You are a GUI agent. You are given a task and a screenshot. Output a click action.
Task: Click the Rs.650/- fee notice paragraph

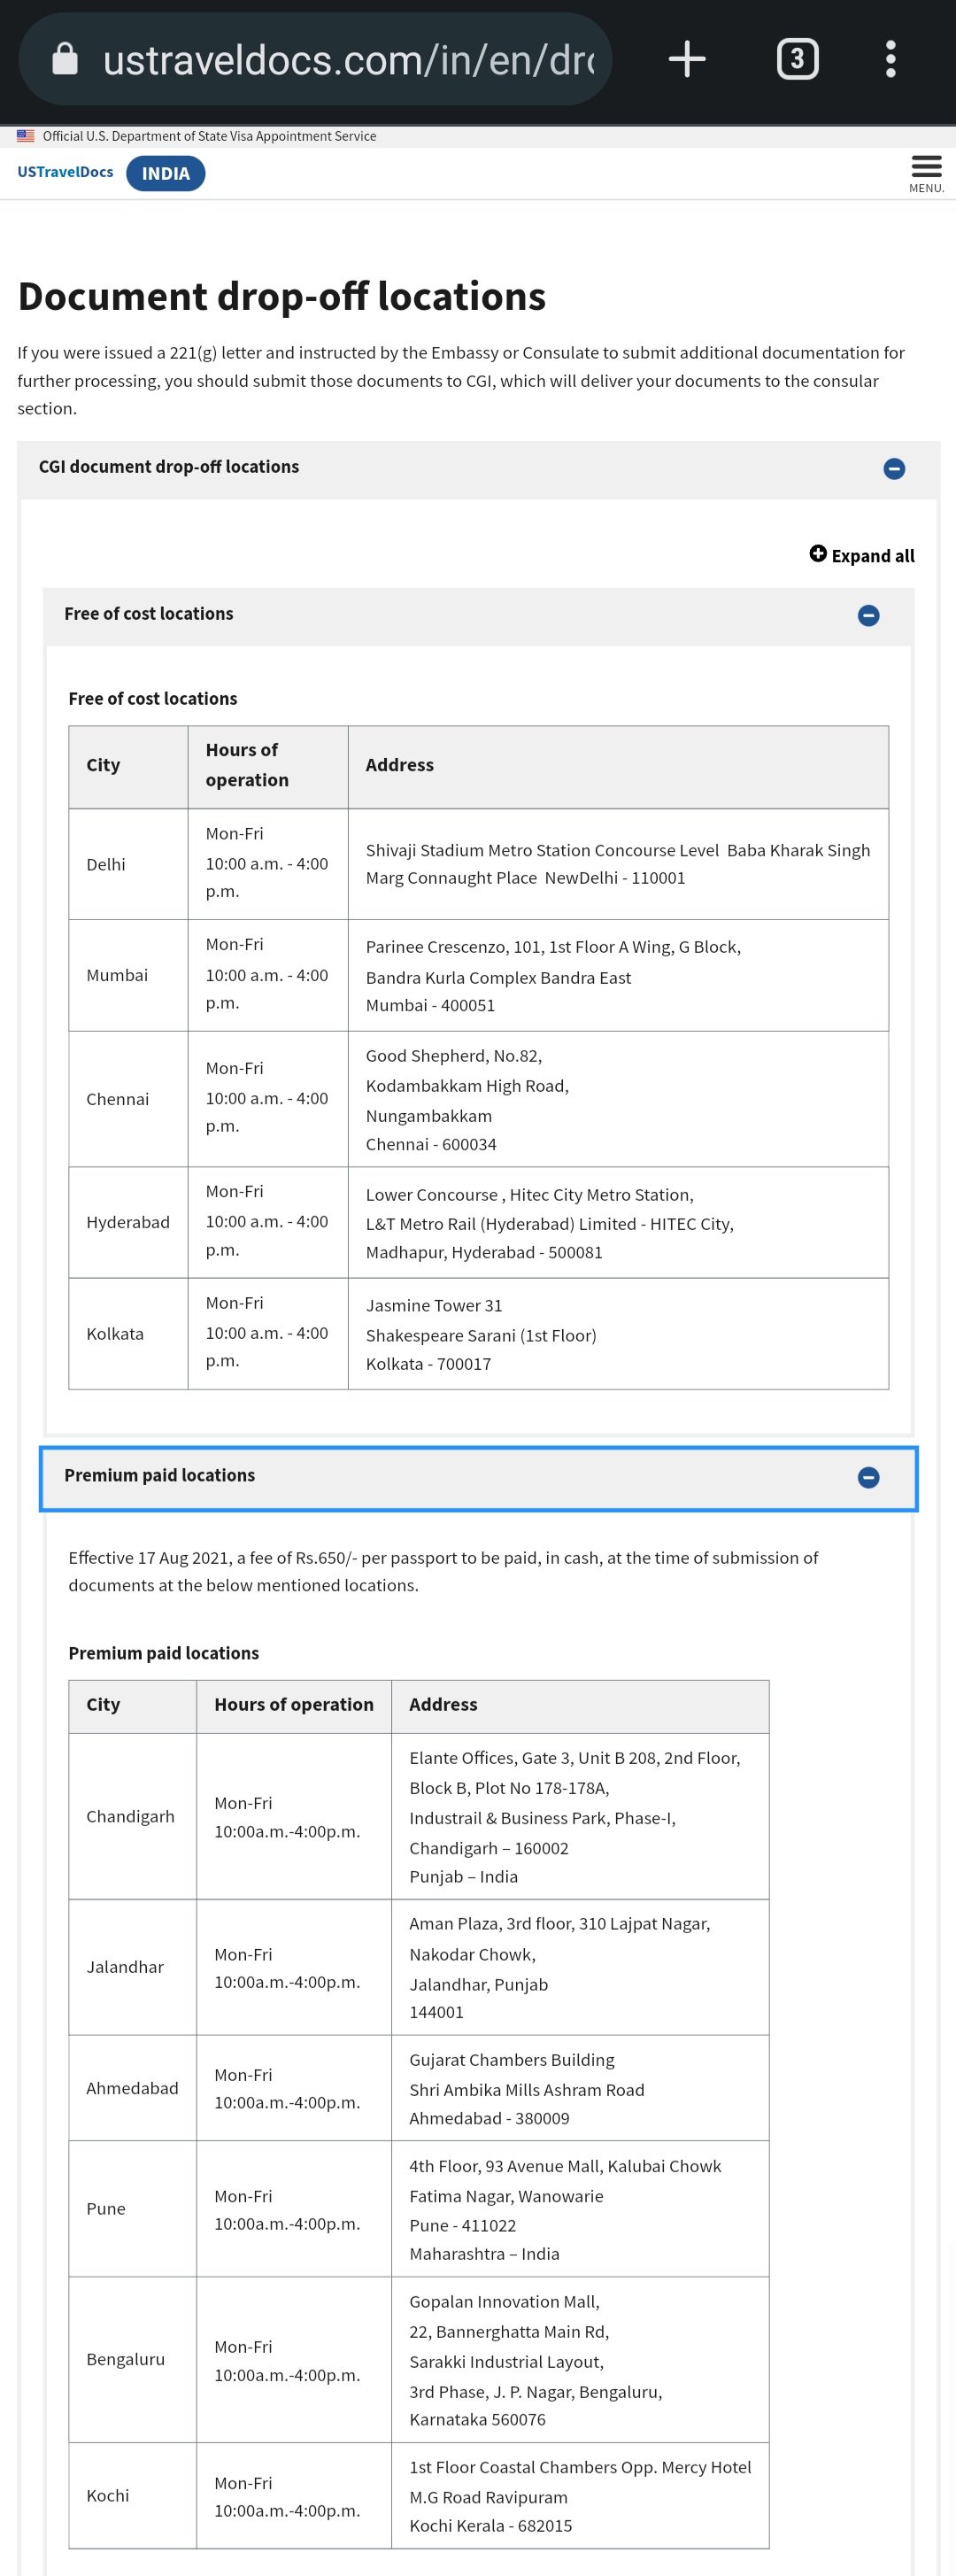pos(443,1571)
